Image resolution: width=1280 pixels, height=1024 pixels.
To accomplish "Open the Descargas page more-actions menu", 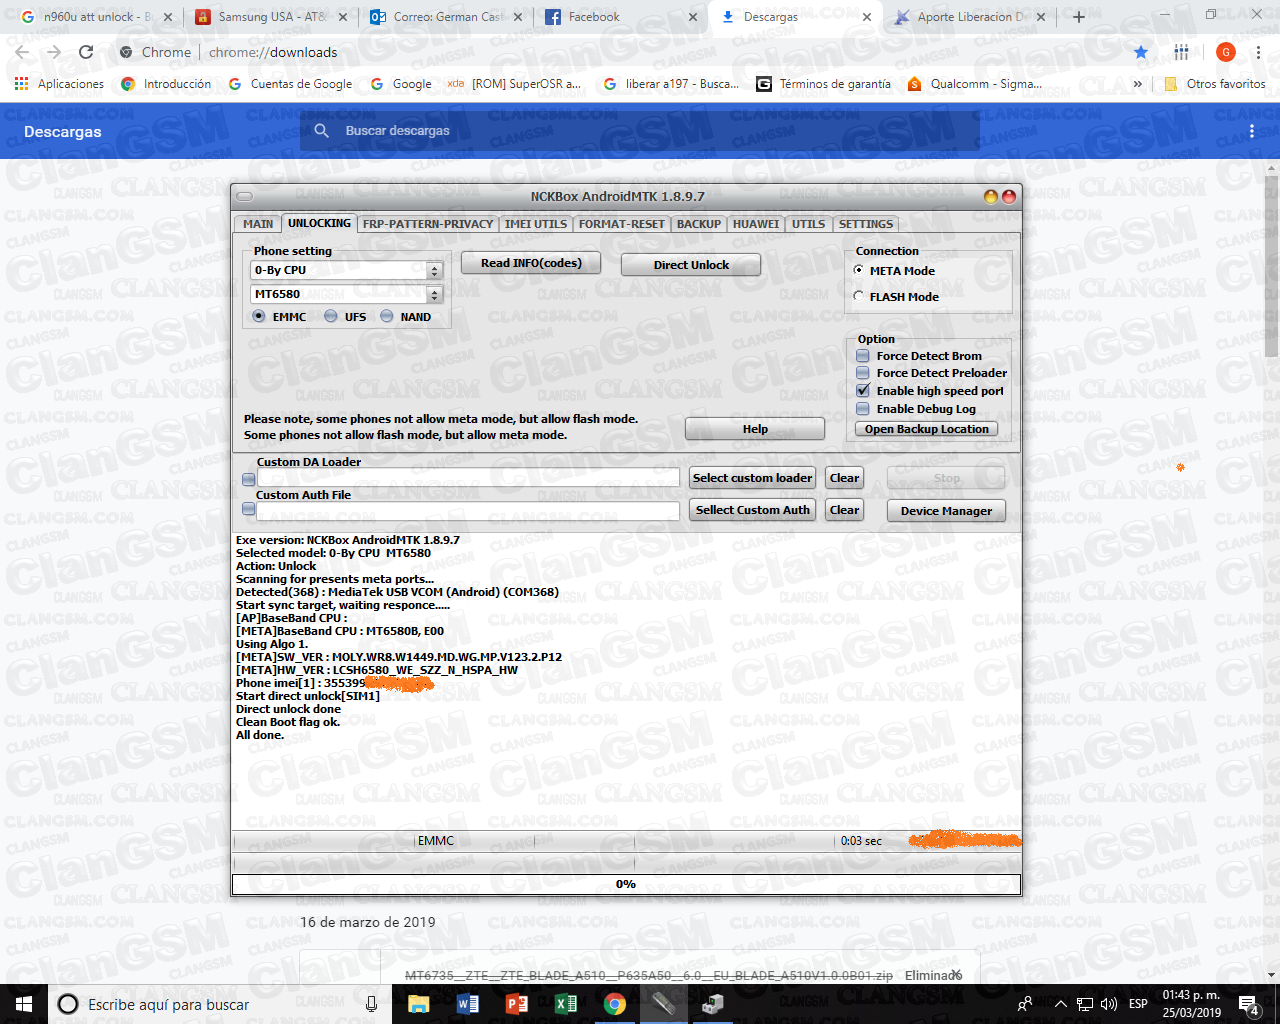I will pos(1251,131).
